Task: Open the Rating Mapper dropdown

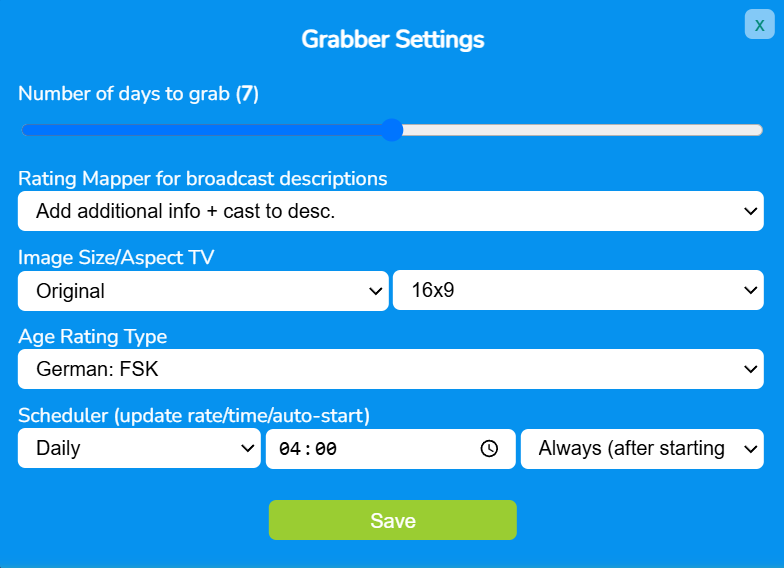Action: 390,211
